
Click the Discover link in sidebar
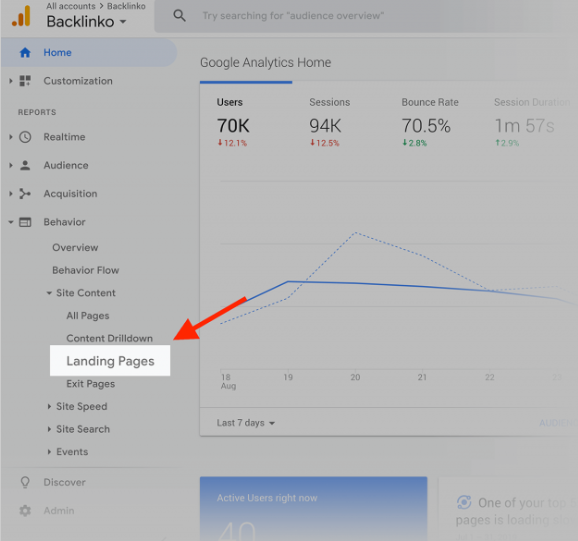point(65,482)
